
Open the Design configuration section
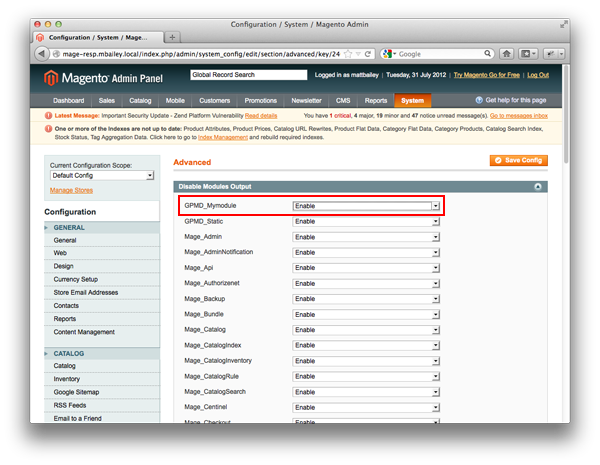click(64, 266)
